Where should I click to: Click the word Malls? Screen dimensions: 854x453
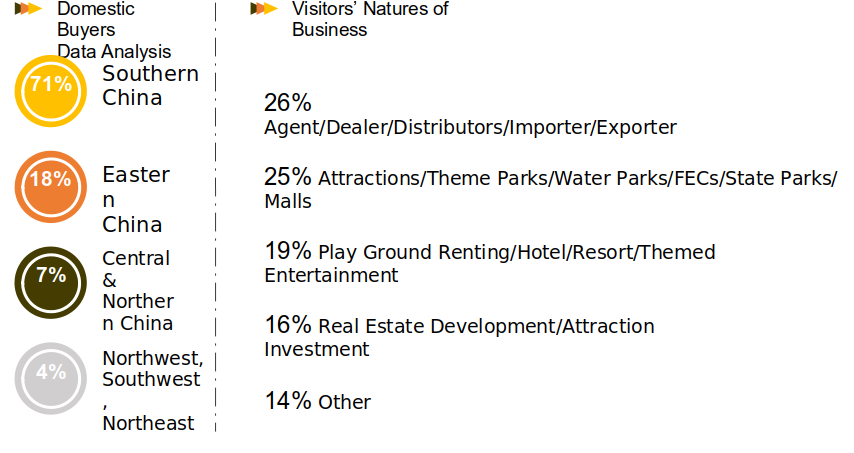(x=288, y=201)
